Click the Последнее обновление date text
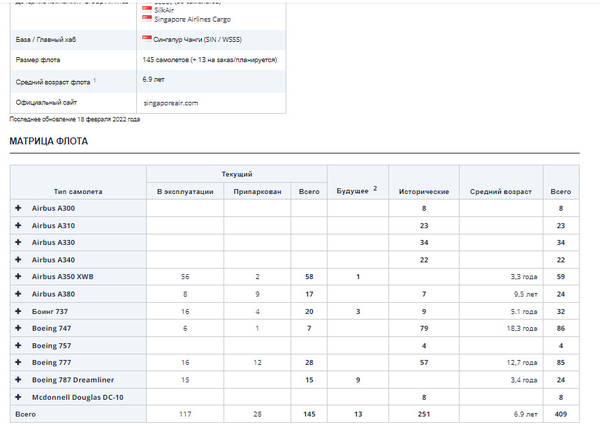 [x=75, y=119]
